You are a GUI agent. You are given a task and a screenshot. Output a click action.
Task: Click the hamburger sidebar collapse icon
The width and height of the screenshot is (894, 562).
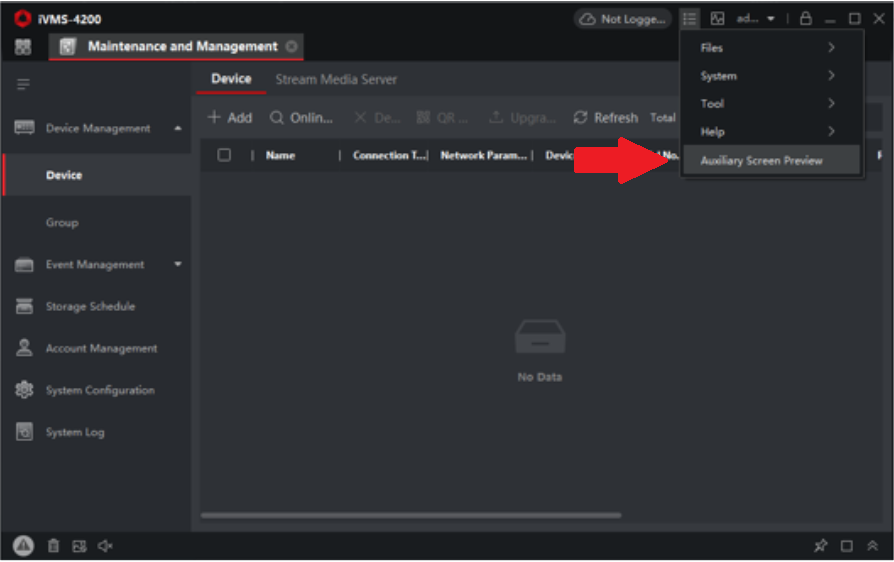pyautogui.click(x=23, y=84)
